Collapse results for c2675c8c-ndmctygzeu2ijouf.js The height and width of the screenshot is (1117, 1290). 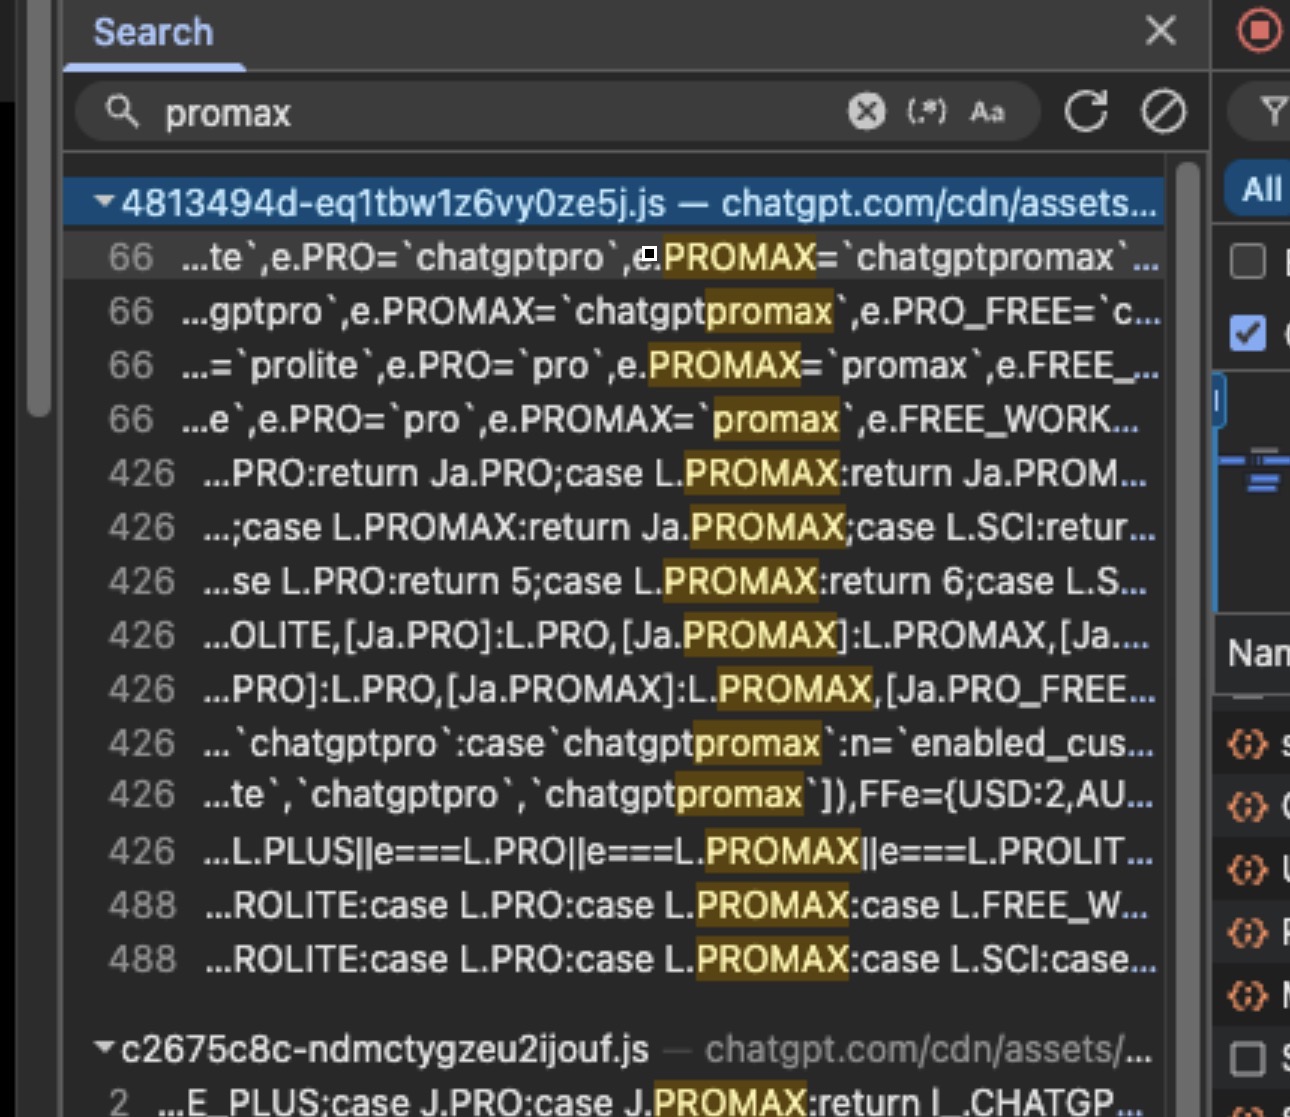tap(103, 1049)
